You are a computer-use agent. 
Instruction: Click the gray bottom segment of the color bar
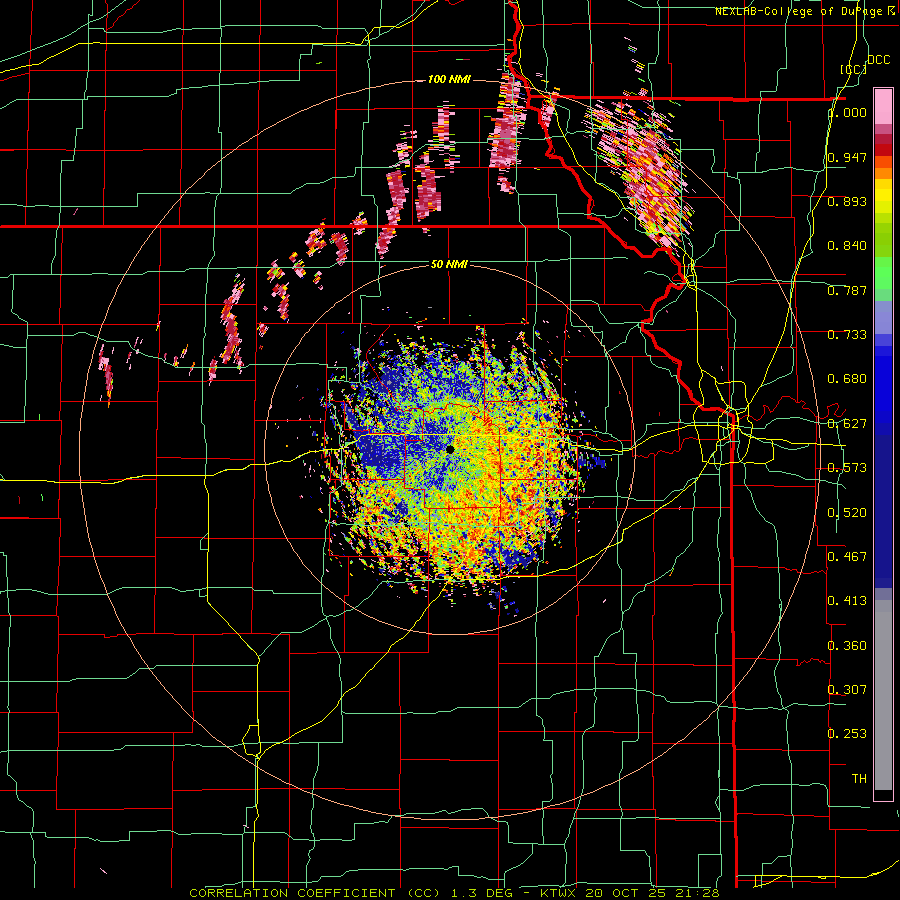(883, 695)
